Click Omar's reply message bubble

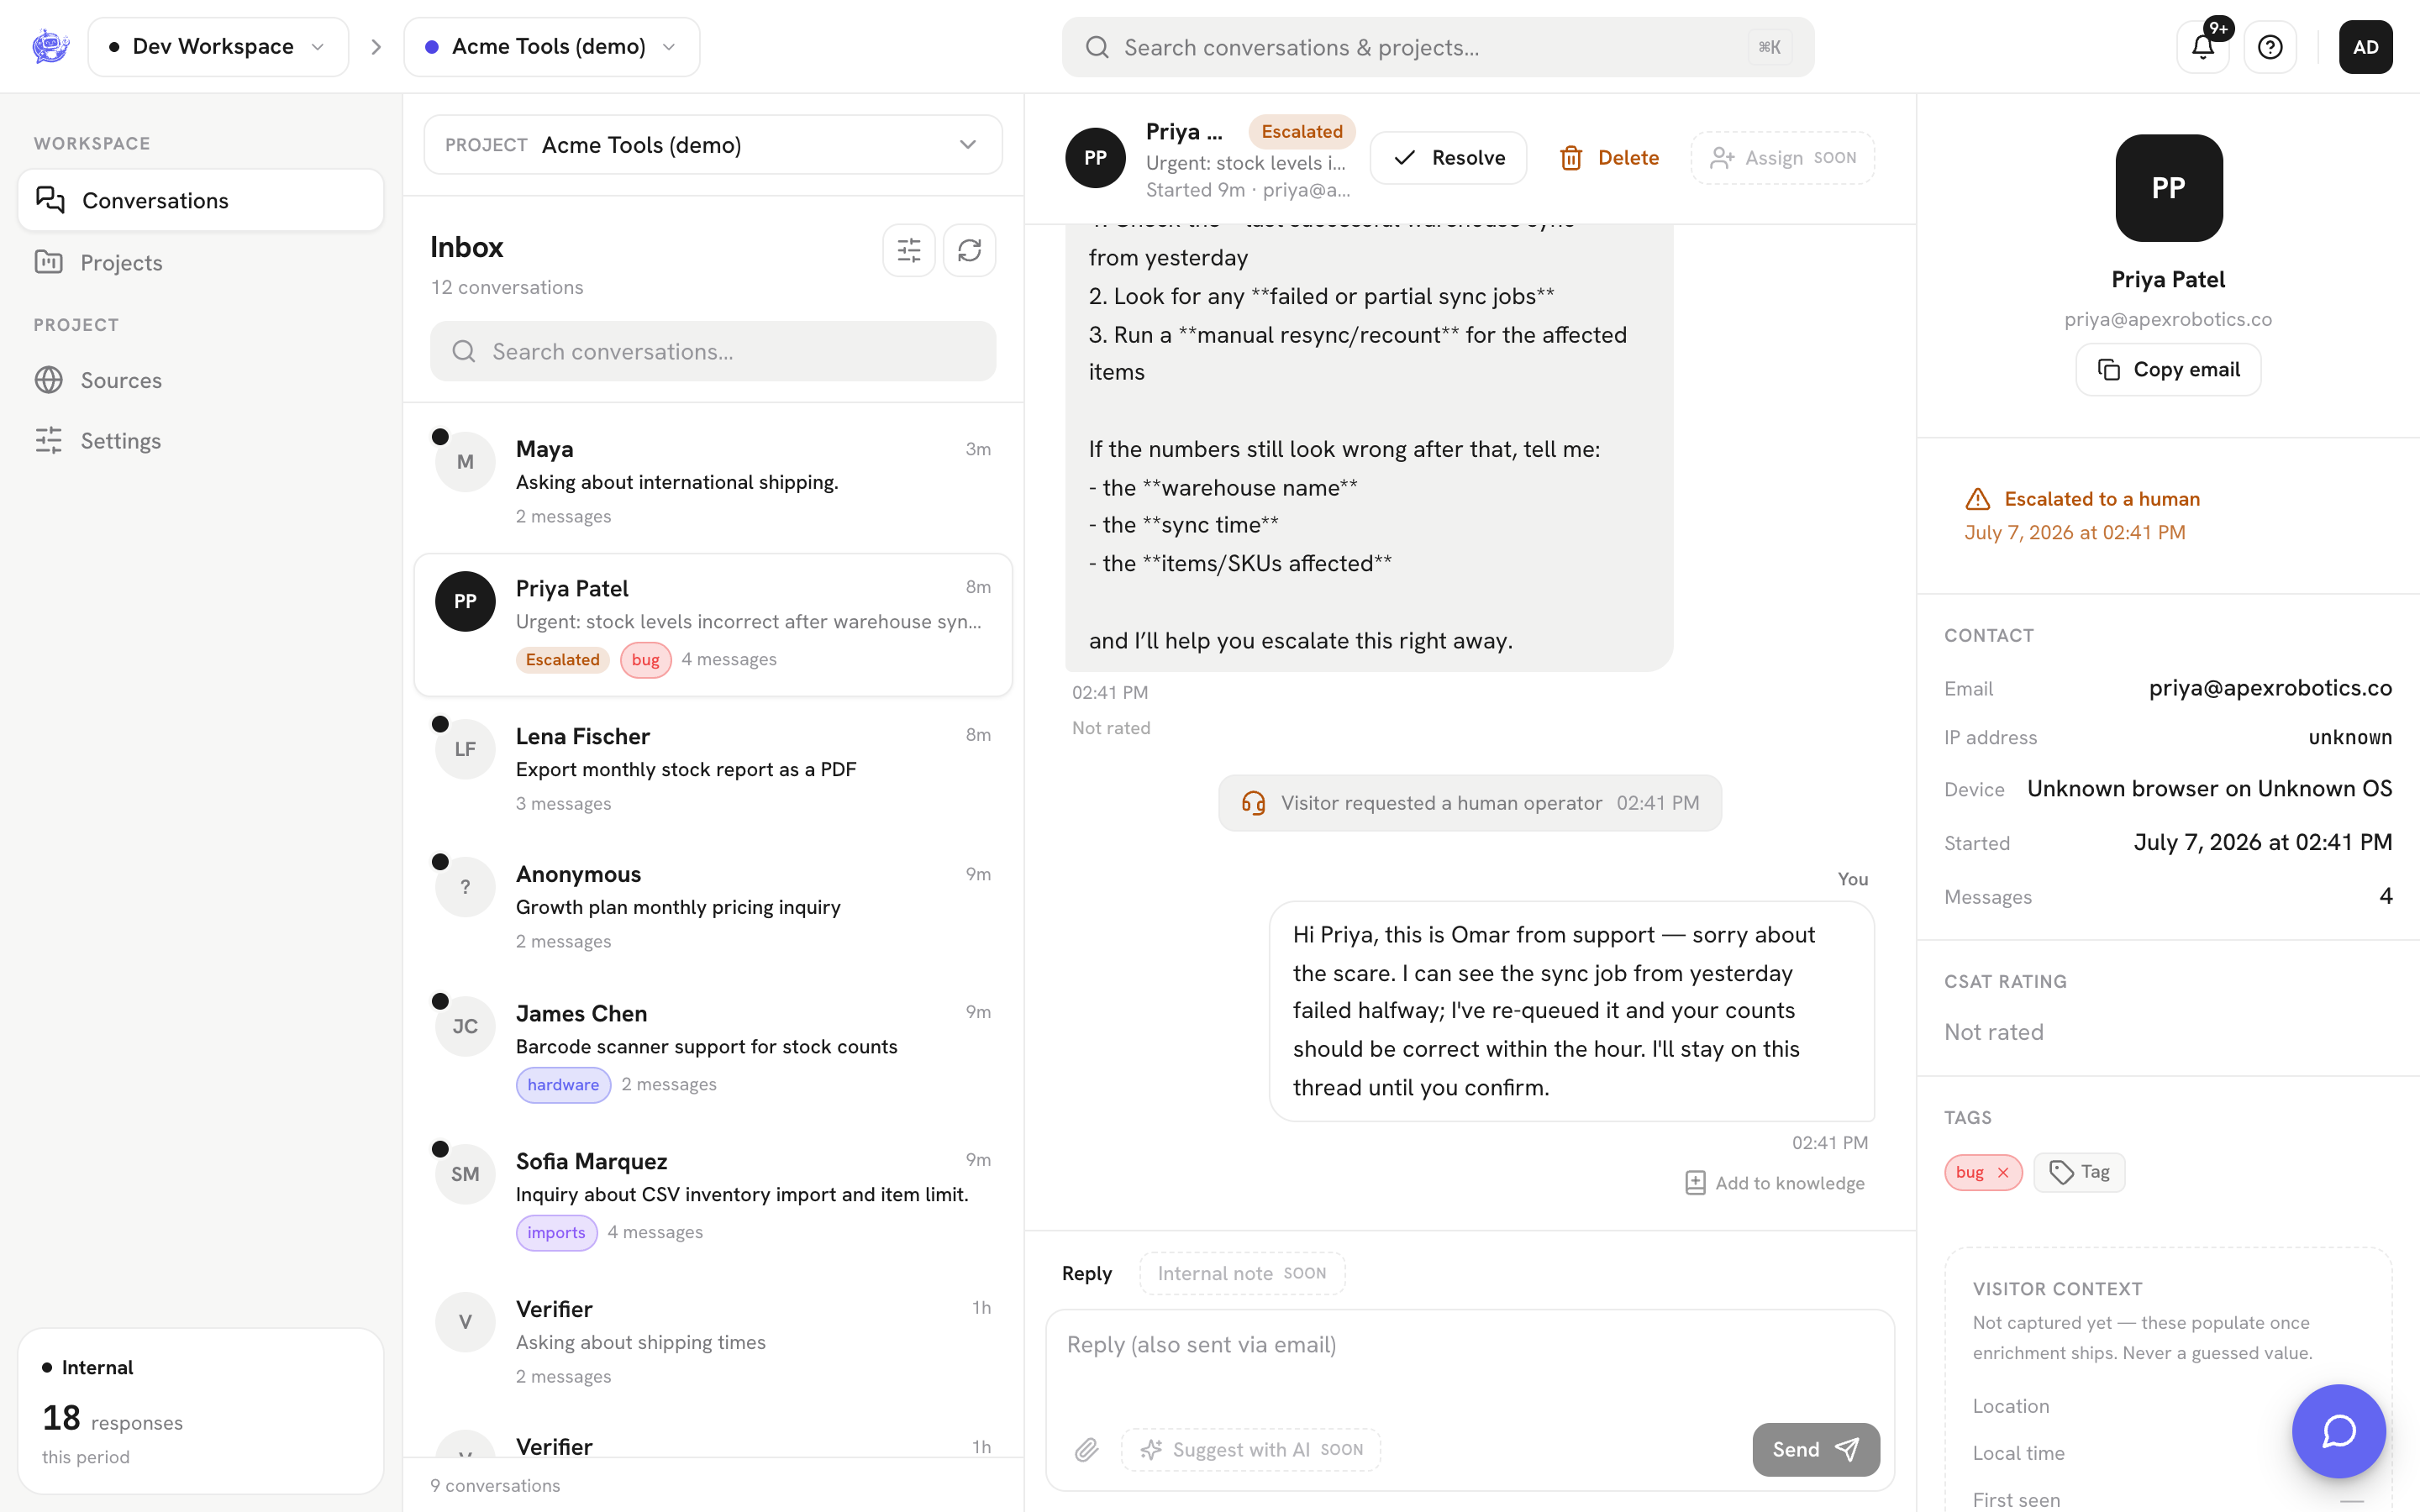pos(1571,1011)
